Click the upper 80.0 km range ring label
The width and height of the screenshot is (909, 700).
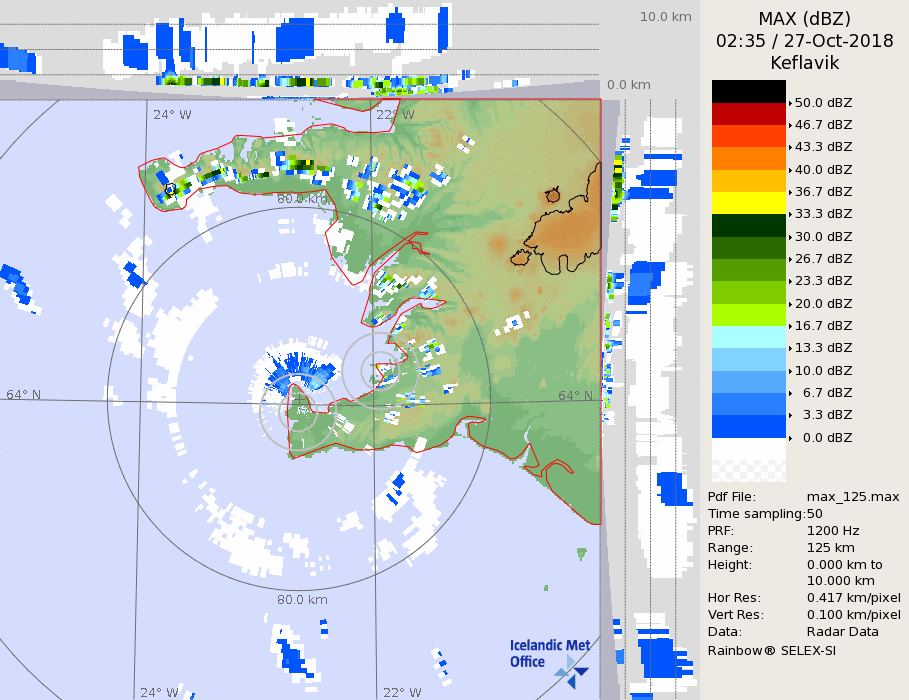302,199
